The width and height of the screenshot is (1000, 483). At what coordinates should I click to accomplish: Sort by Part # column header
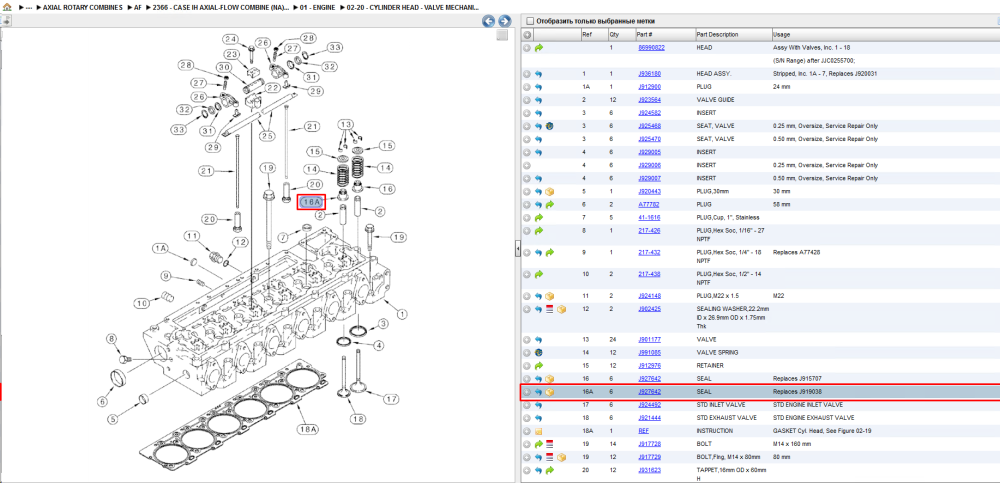tap(643, 34)
